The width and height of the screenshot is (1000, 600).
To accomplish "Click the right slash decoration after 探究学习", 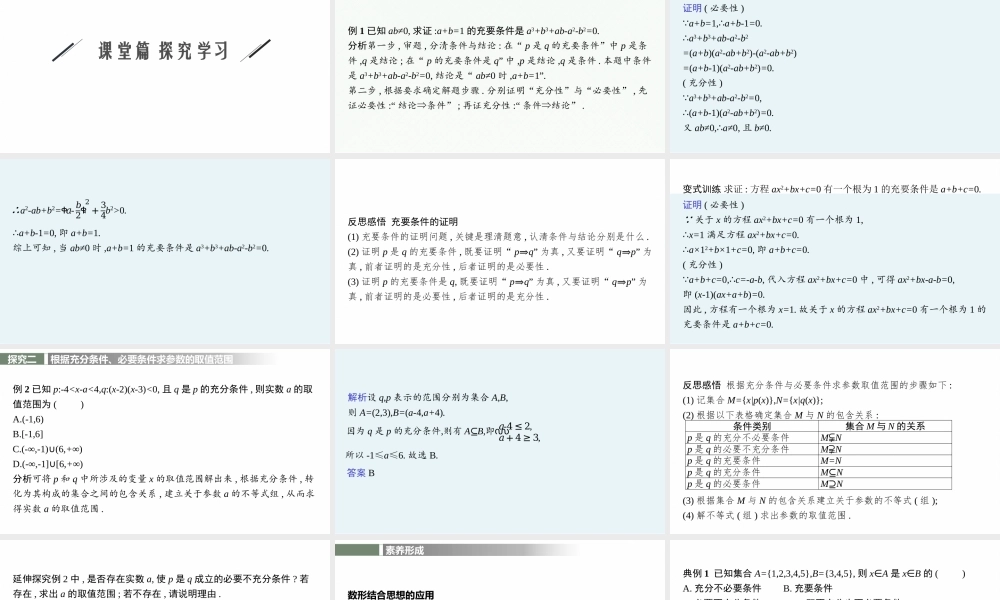I will coord(256,50).
